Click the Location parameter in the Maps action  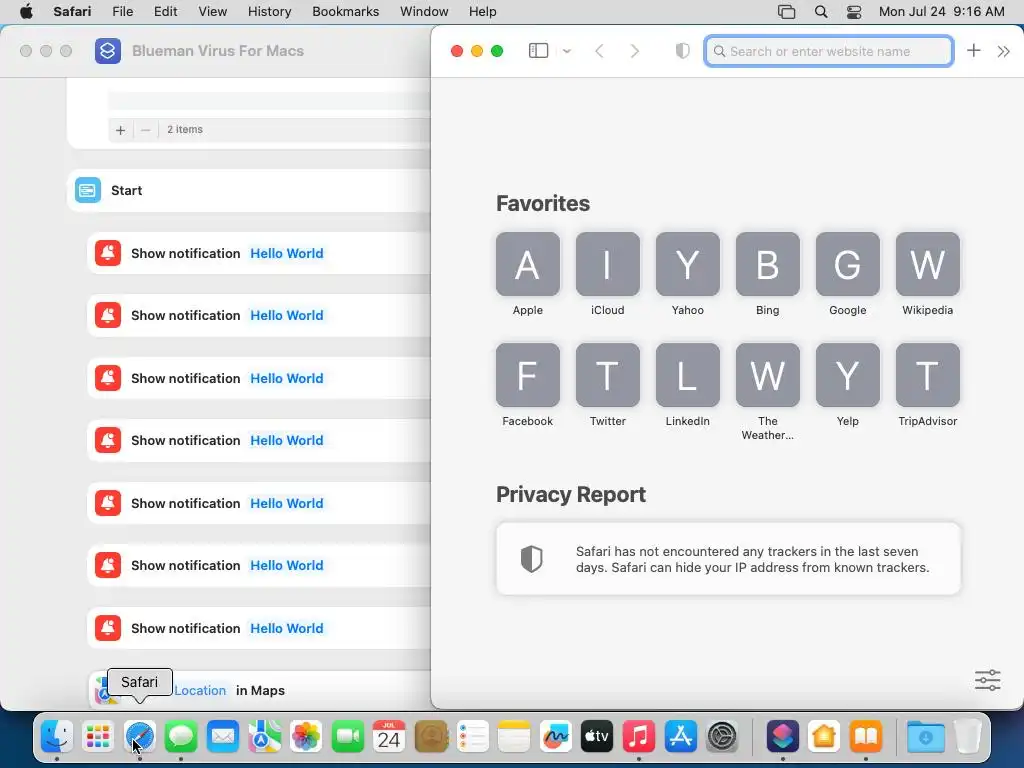[200, 690]
